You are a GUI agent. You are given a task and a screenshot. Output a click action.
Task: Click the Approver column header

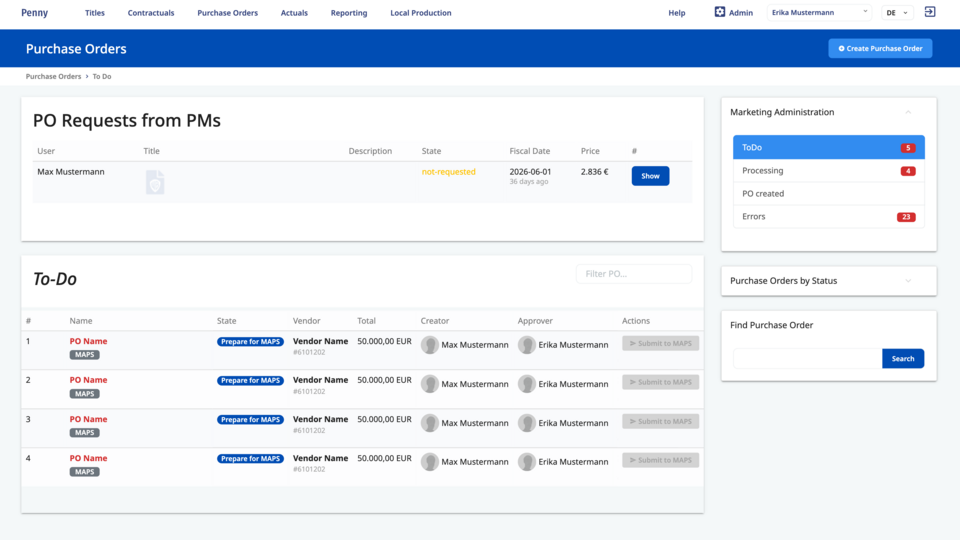[535, 321]
